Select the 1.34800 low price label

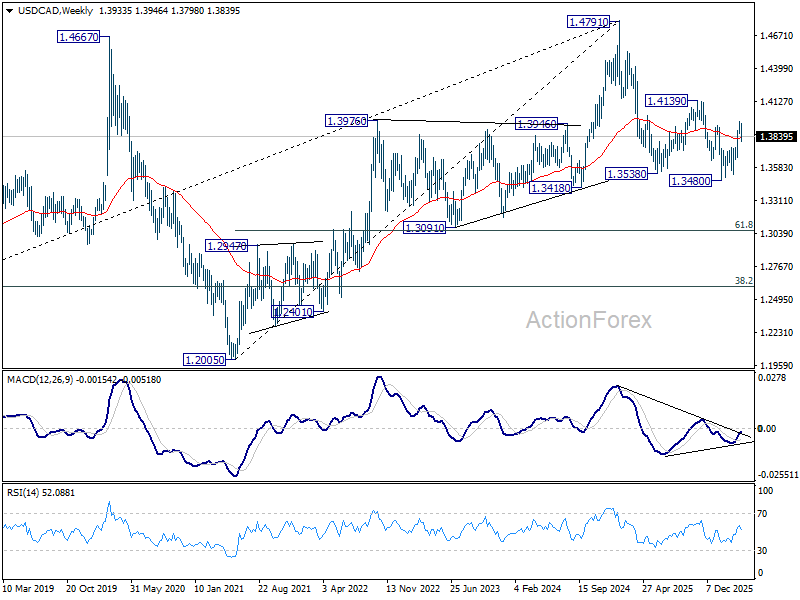(x=690, y=181)
